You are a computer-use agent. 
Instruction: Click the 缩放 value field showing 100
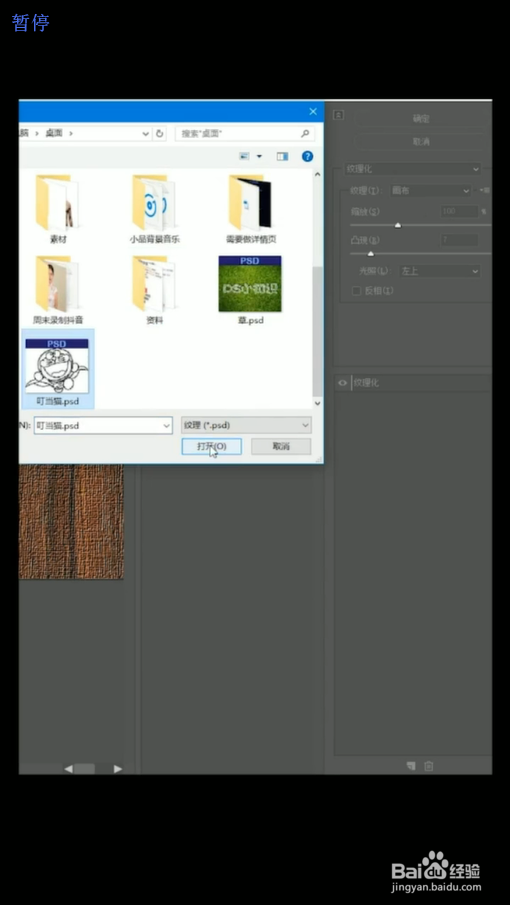[x=459, y=211]
